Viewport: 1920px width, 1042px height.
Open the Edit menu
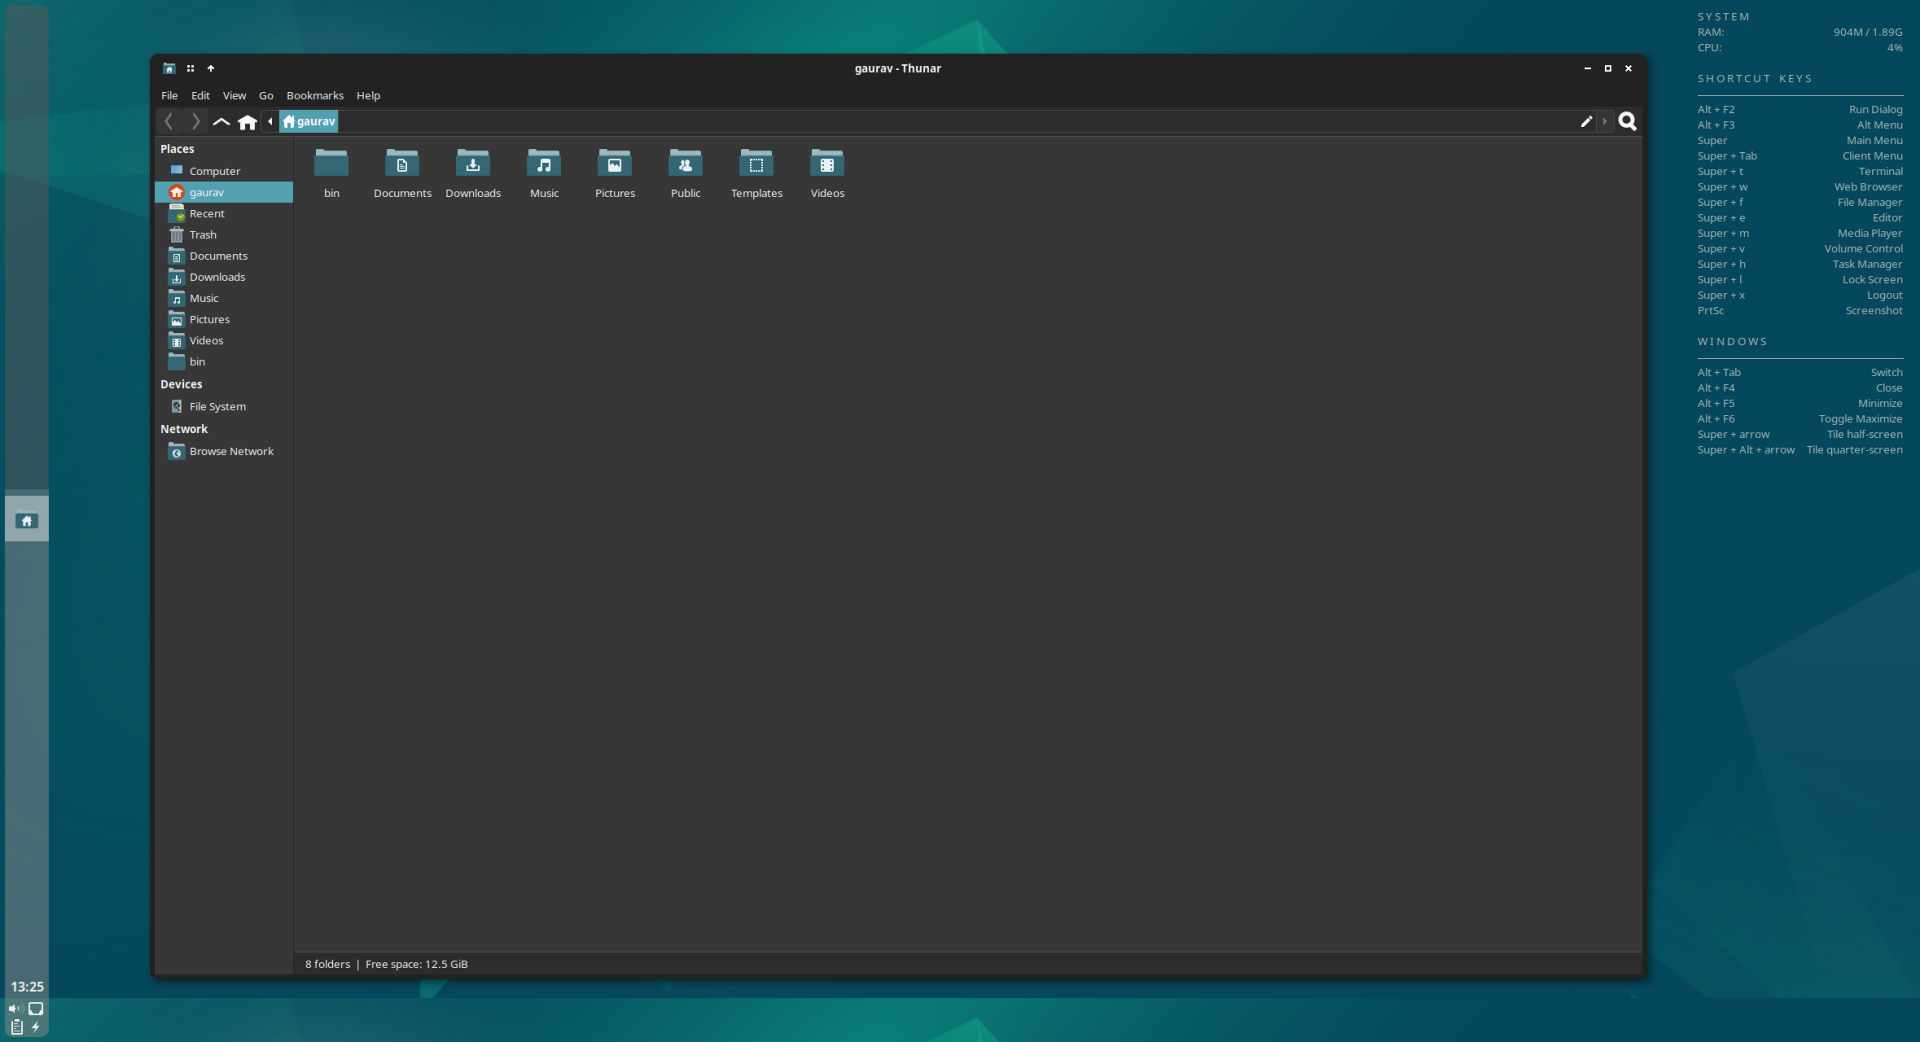(201, 95)
